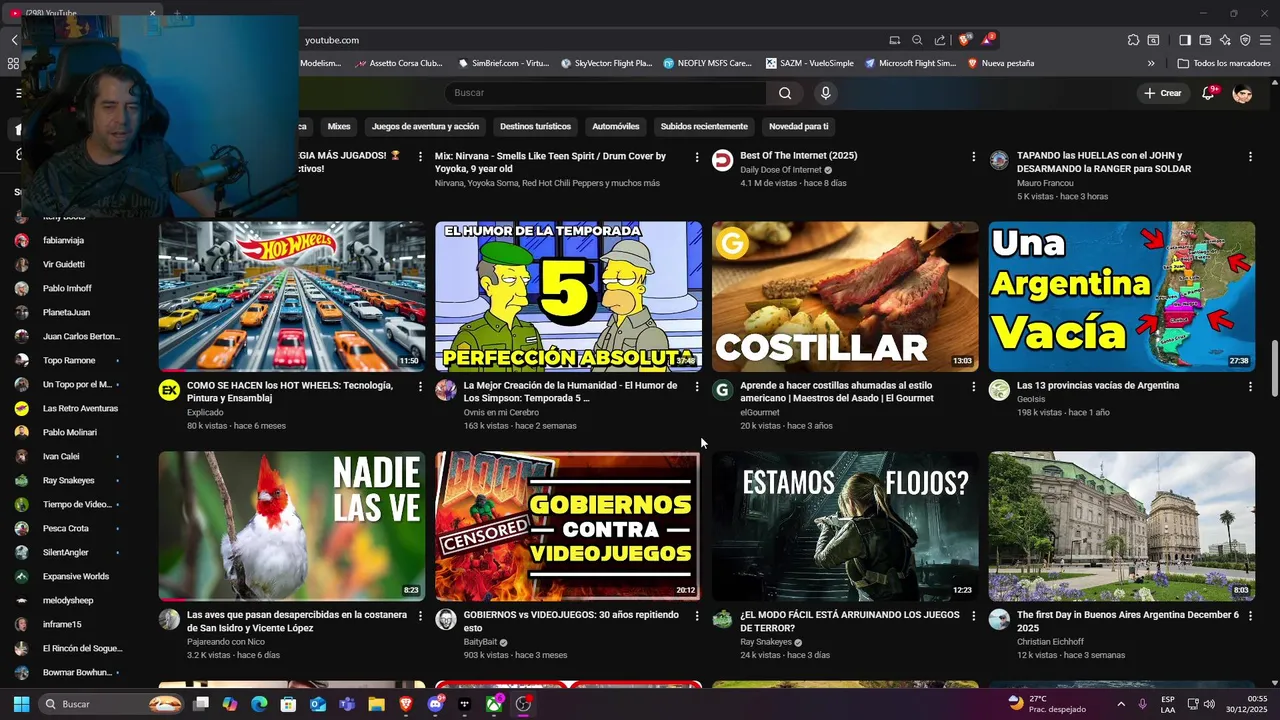The height and width of the screenshot is (720, 1280).
Task: Open Ray Snakeyes subscription in sidebar
Action: click(68, 480)
